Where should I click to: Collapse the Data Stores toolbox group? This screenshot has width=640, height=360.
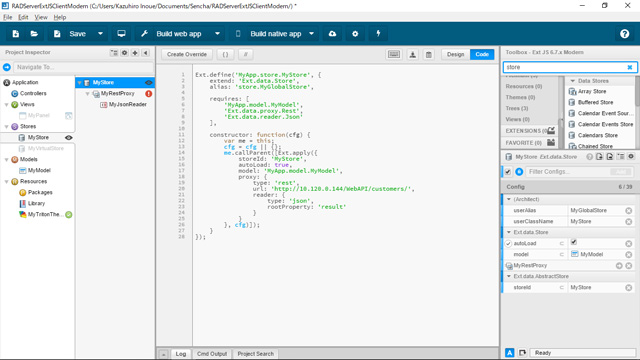572,81
